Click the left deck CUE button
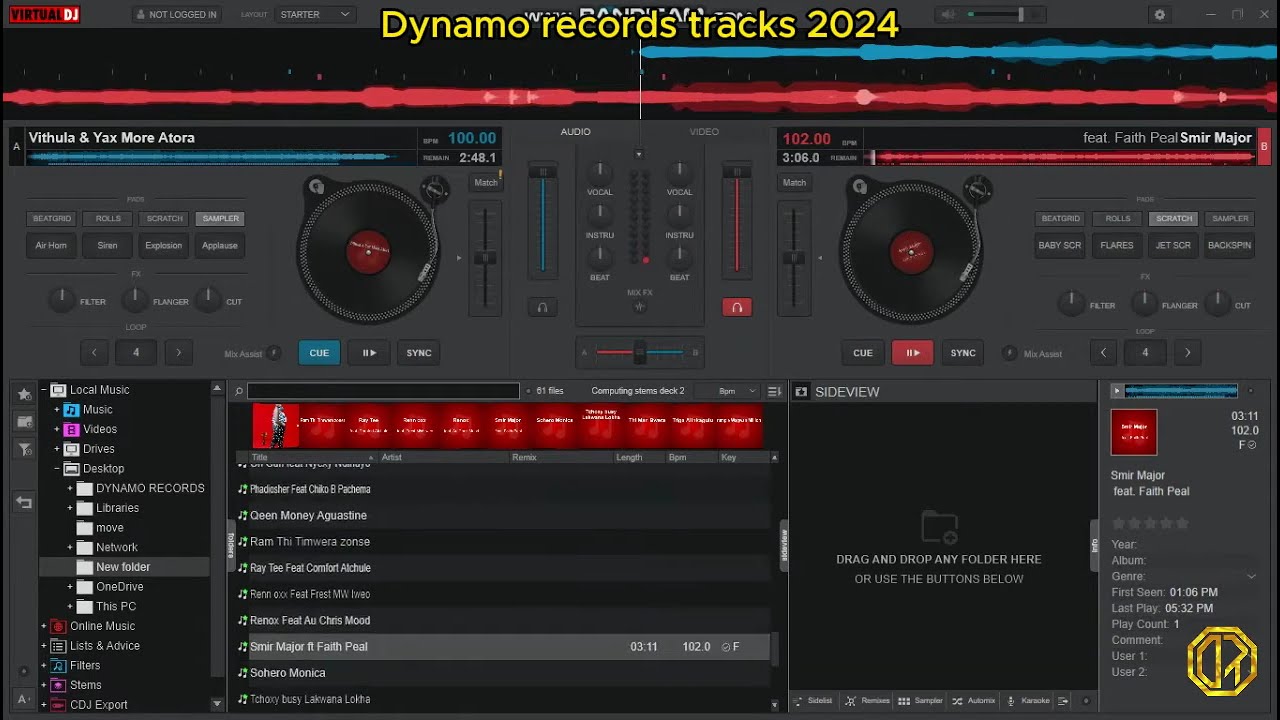This screenshot has height=720, width=1280. [319, 353]
